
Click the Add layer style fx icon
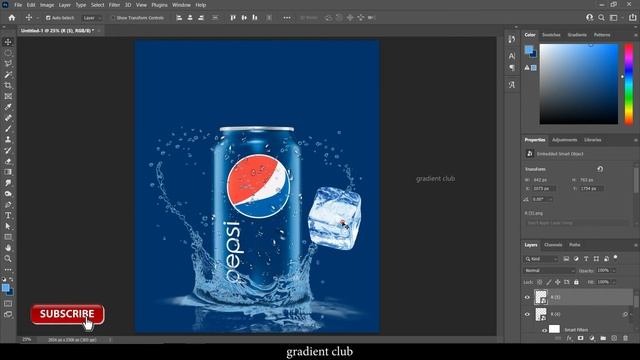pyautogui.click(x=569, y=338)
